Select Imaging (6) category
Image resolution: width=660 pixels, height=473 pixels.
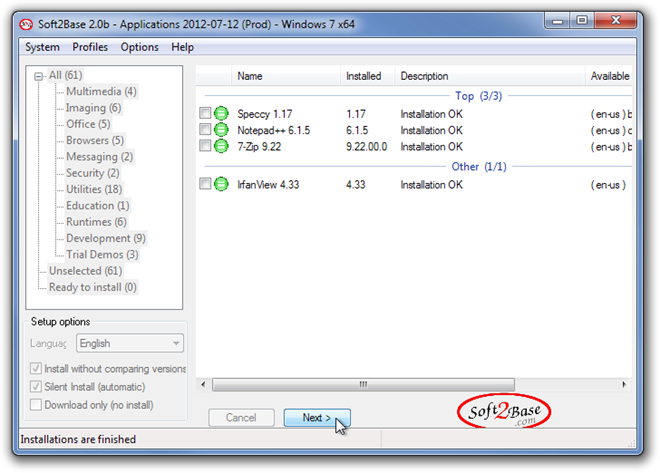tap(93, 108)
